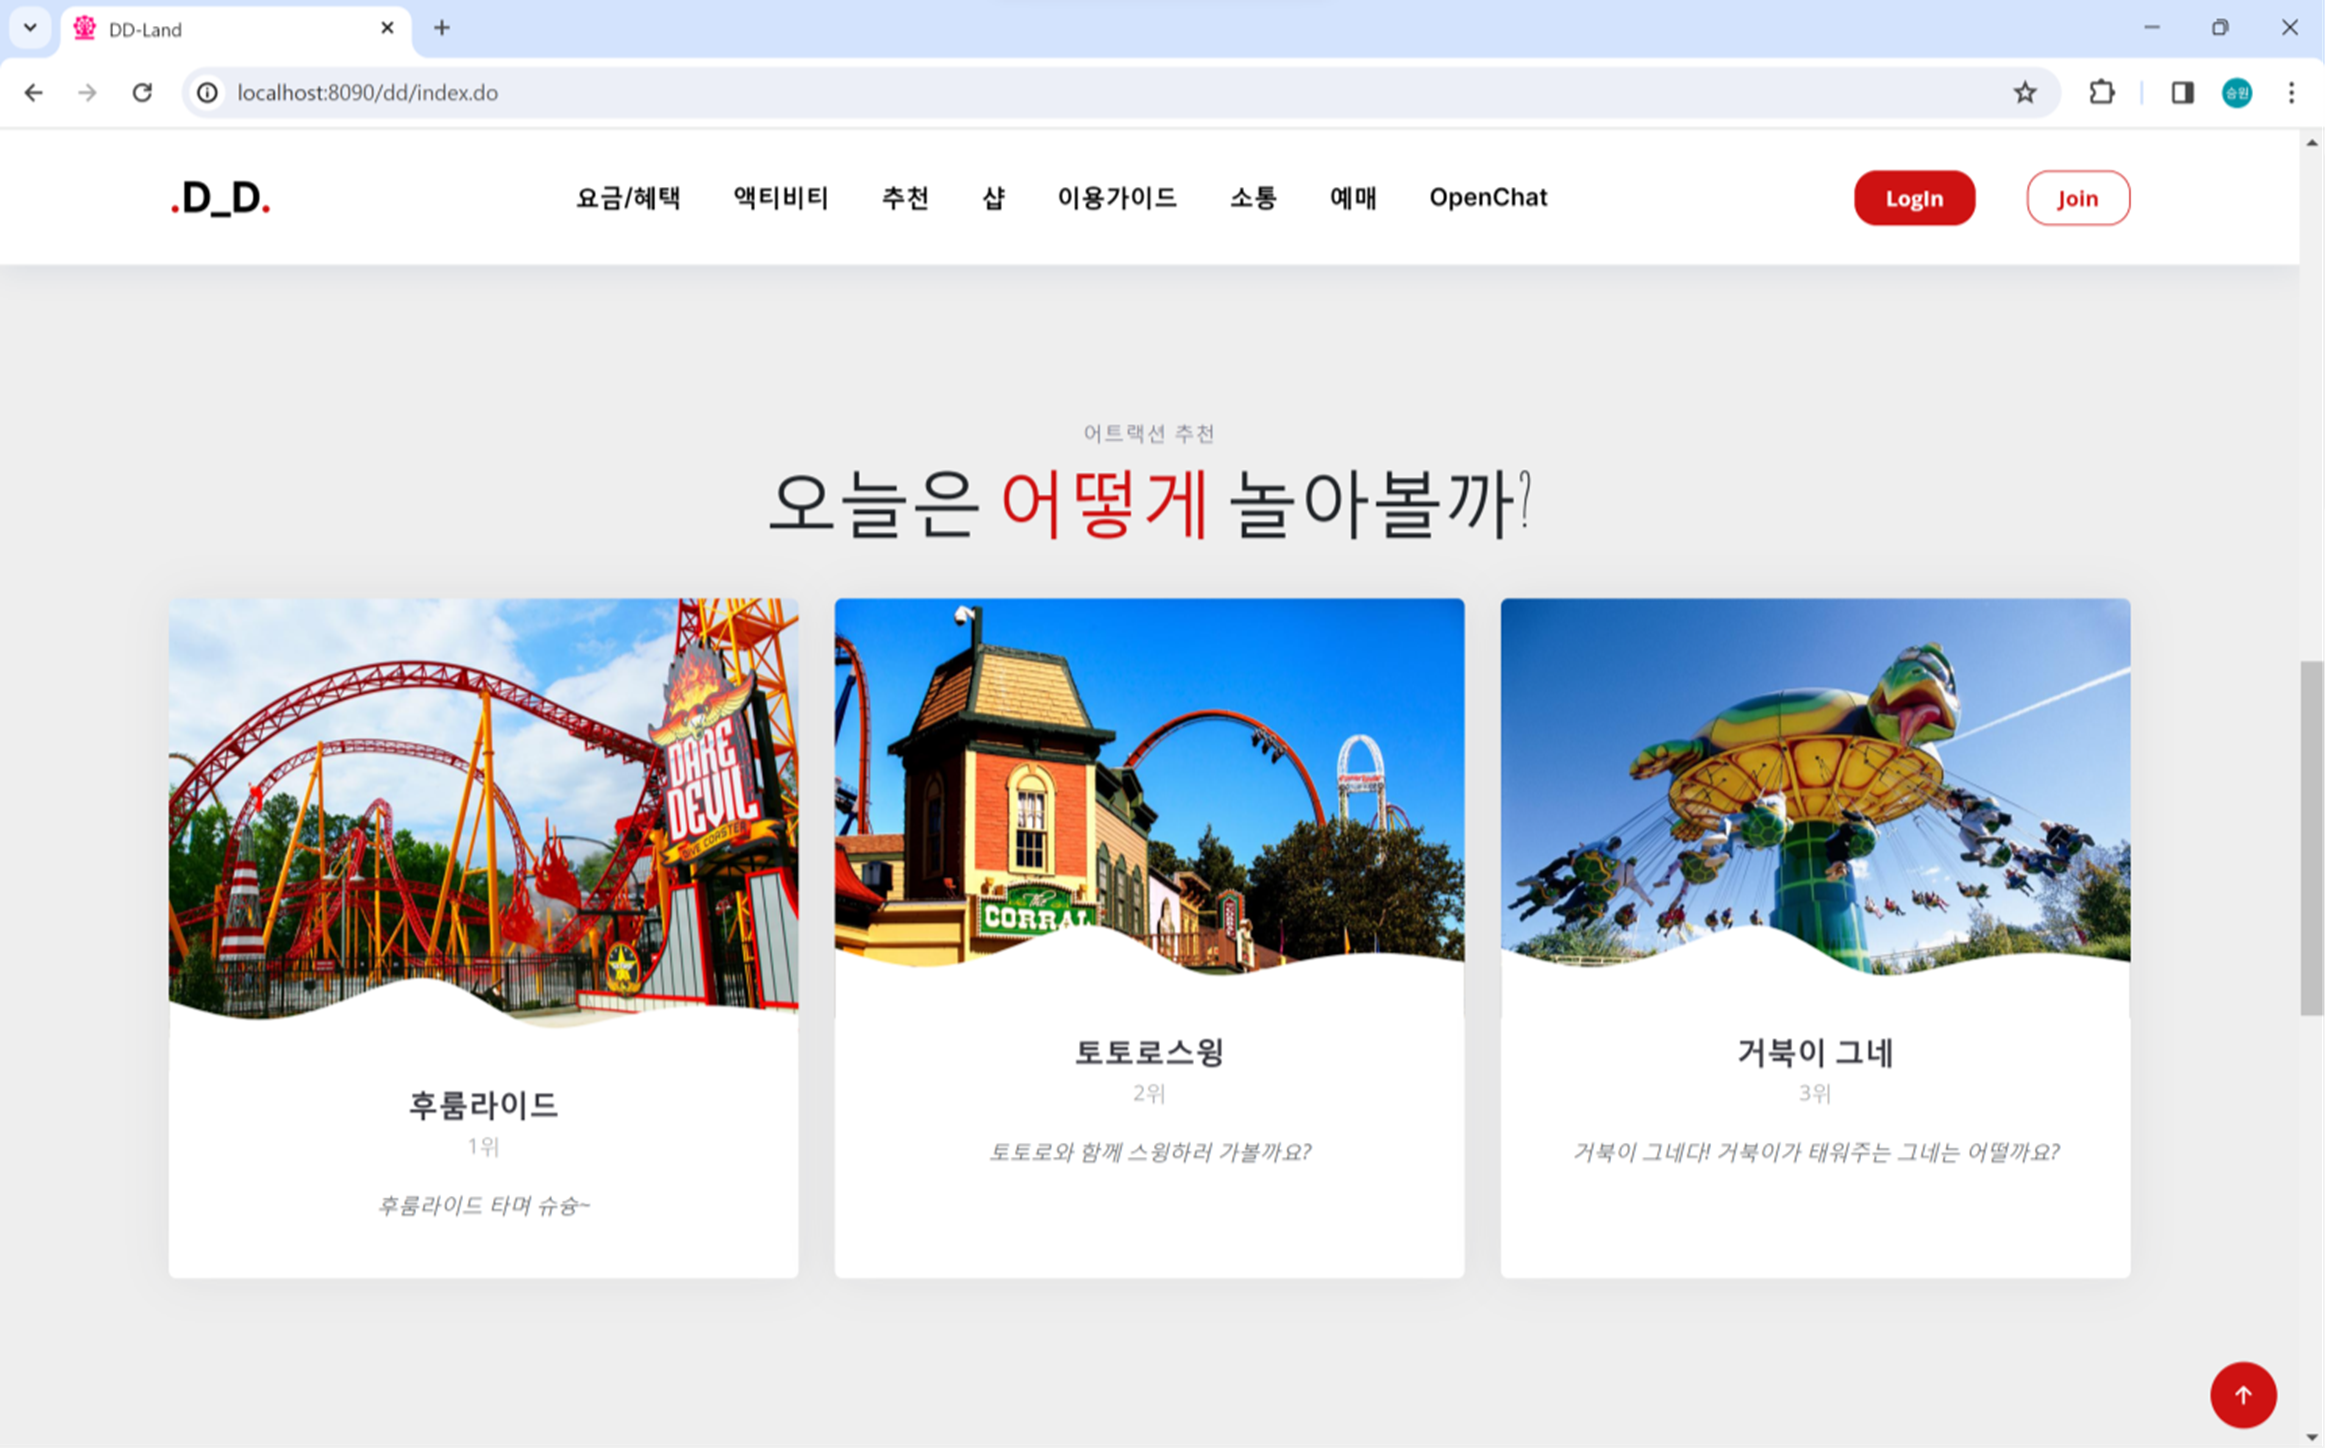Viewport: 2326px width, 1448px height.
Task: Click the Join button
Action: (2077, 198)
